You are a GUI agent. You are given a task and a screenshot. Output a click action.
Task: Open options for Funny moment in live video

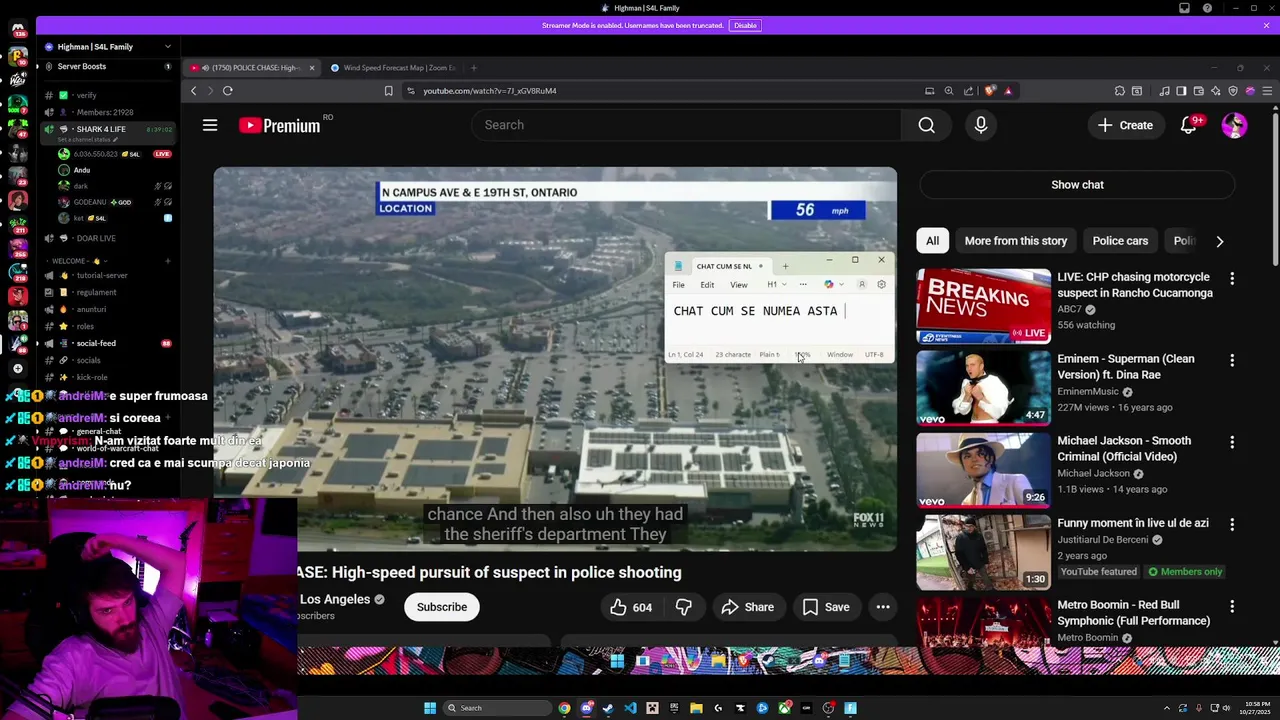[x=1232, y=524]
